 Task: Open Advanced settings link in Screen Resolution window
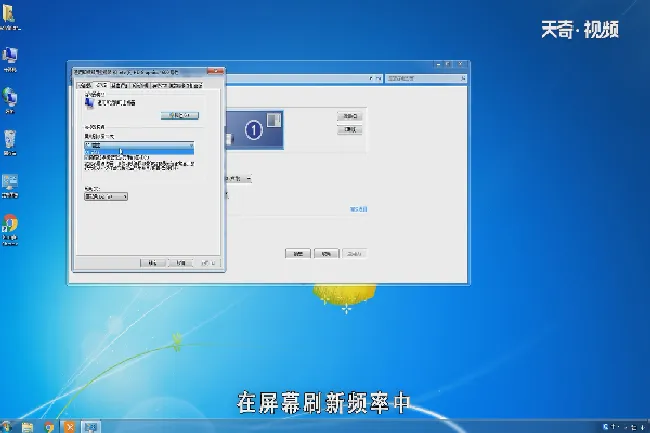pos(359,209)
